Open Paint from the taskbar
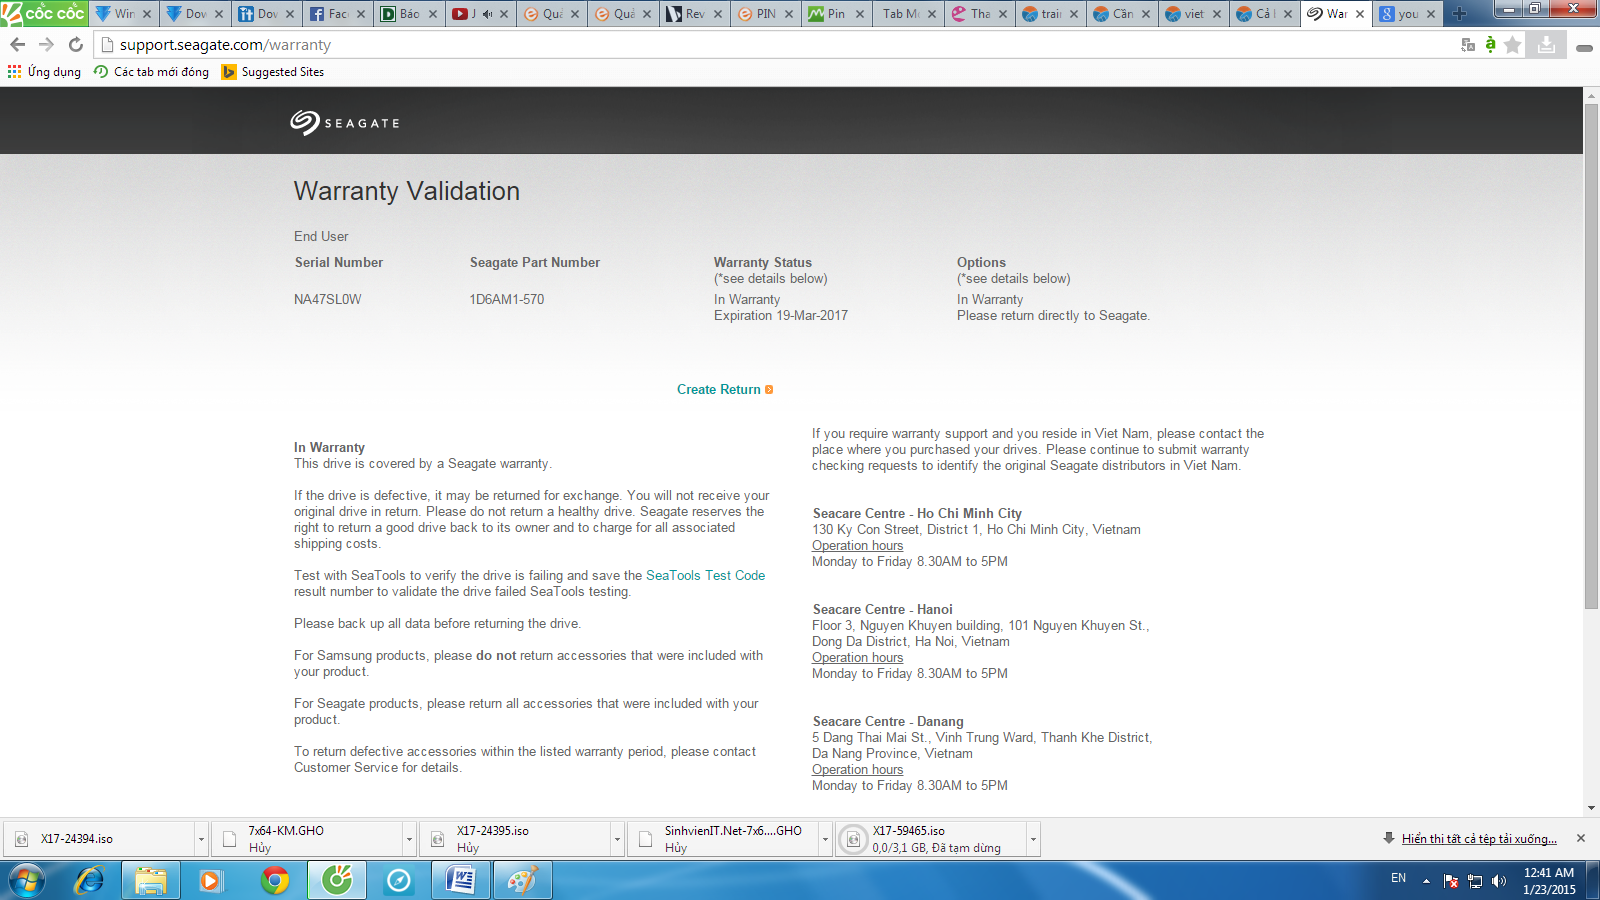Viewport: 1600px width, 900px height. 523,881
